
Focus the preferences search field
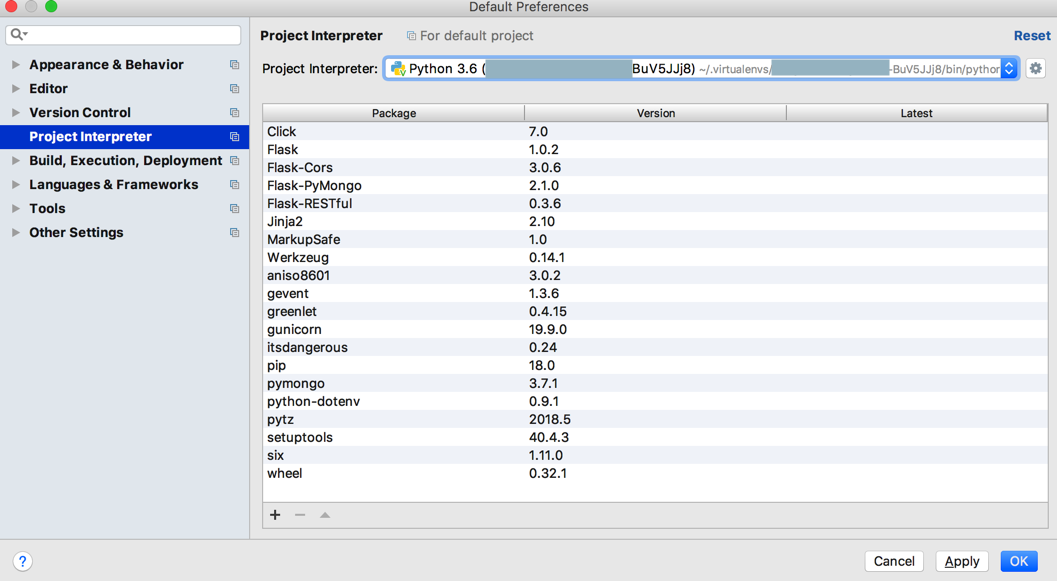click(x=130, y=35)
